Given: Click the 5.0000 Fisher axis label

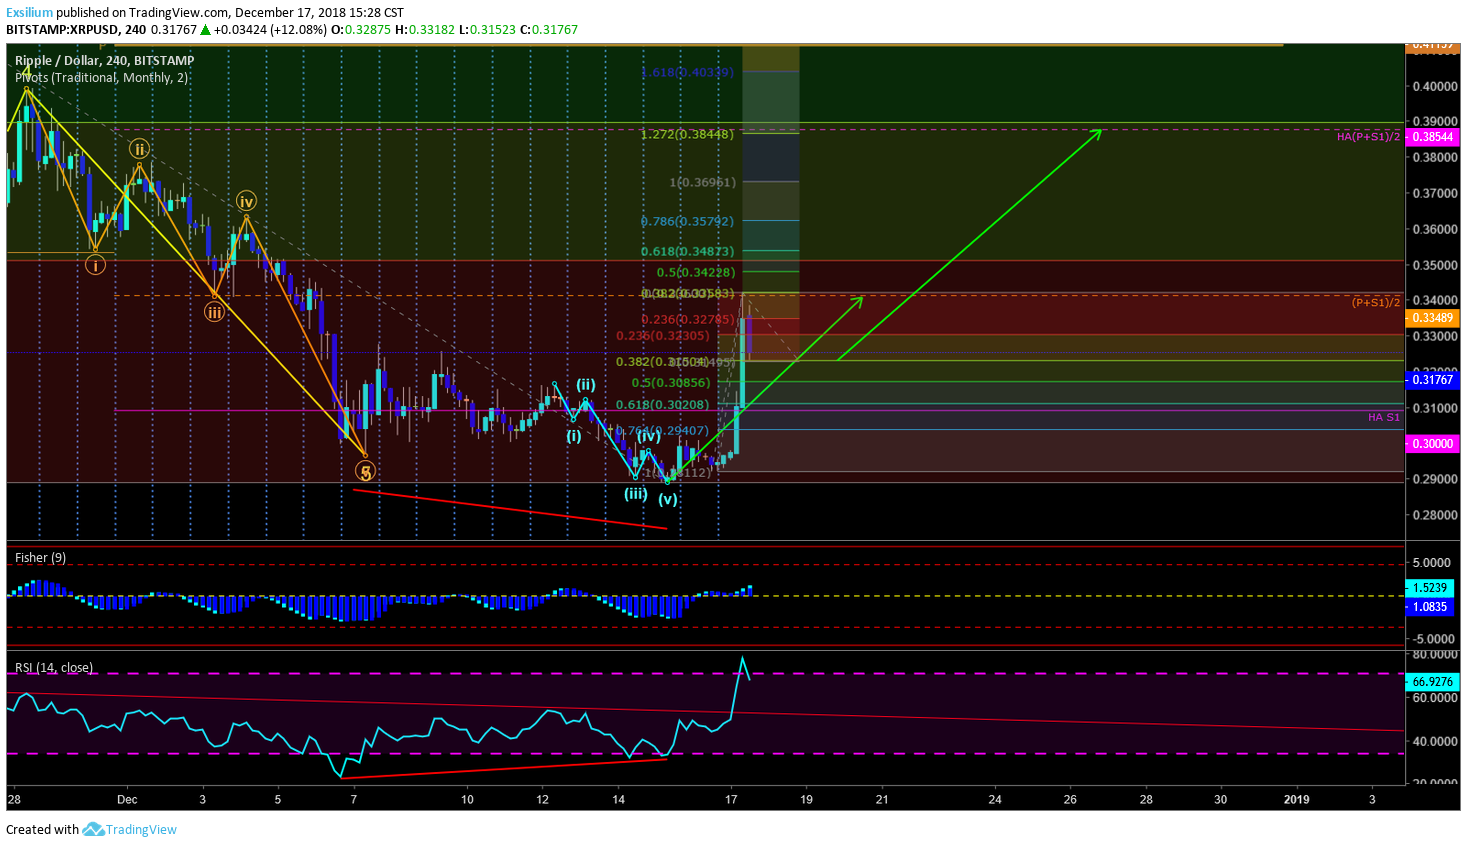Looking at the screenshot, I should pos(1433,563).
